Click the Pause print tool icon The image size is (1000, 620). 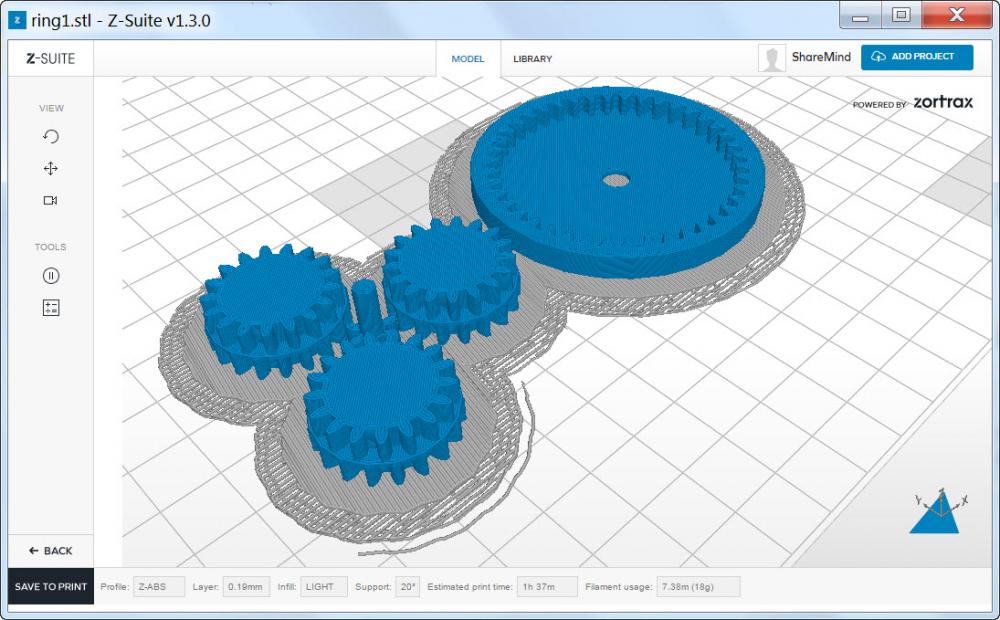click(51, 276)
